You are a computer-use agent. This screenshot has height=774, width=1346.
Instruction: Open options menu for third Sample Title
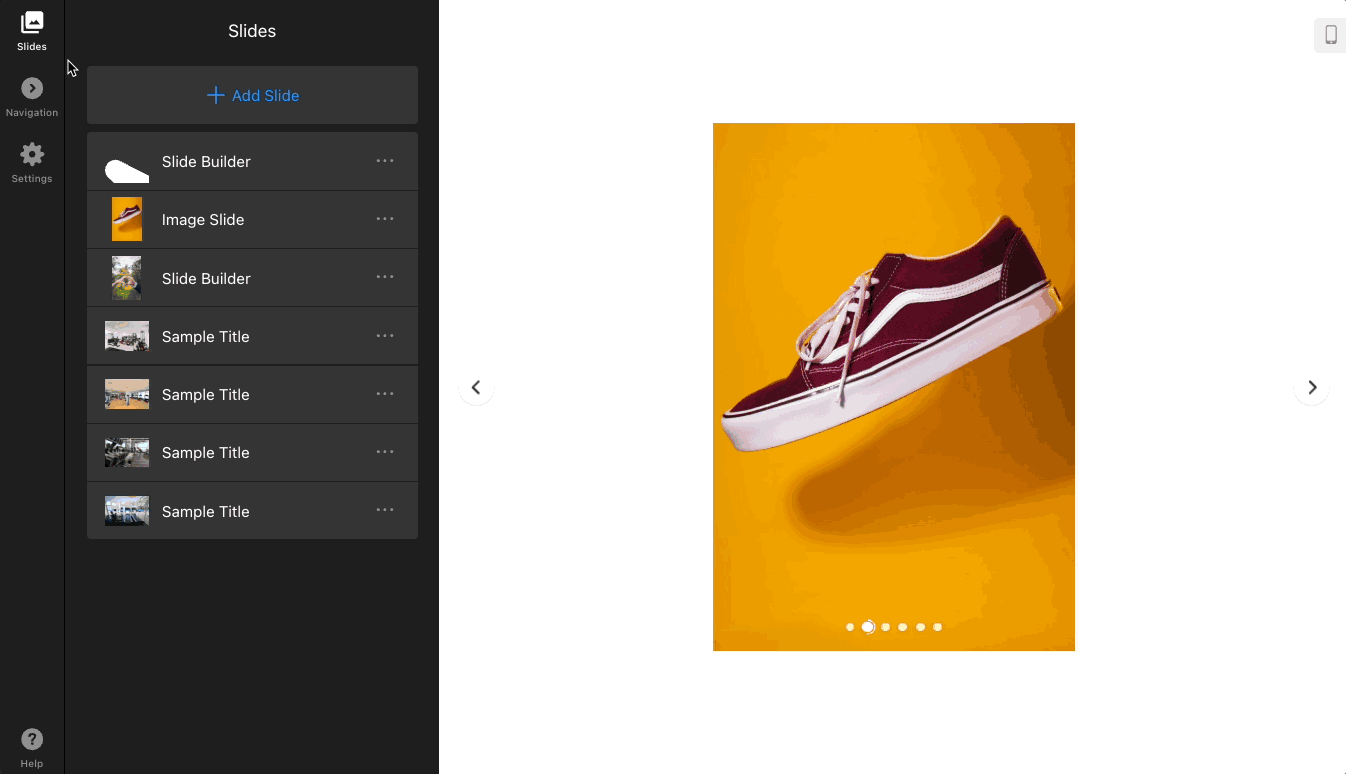pyautogui.click(x=385, y=452)
